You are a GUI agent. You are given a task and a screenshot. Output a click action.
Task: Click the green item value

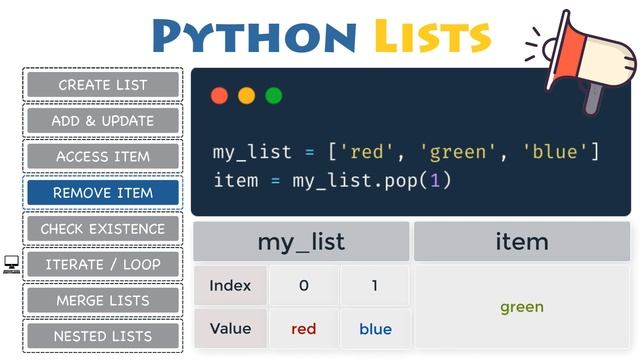click(x=522, y=307)
